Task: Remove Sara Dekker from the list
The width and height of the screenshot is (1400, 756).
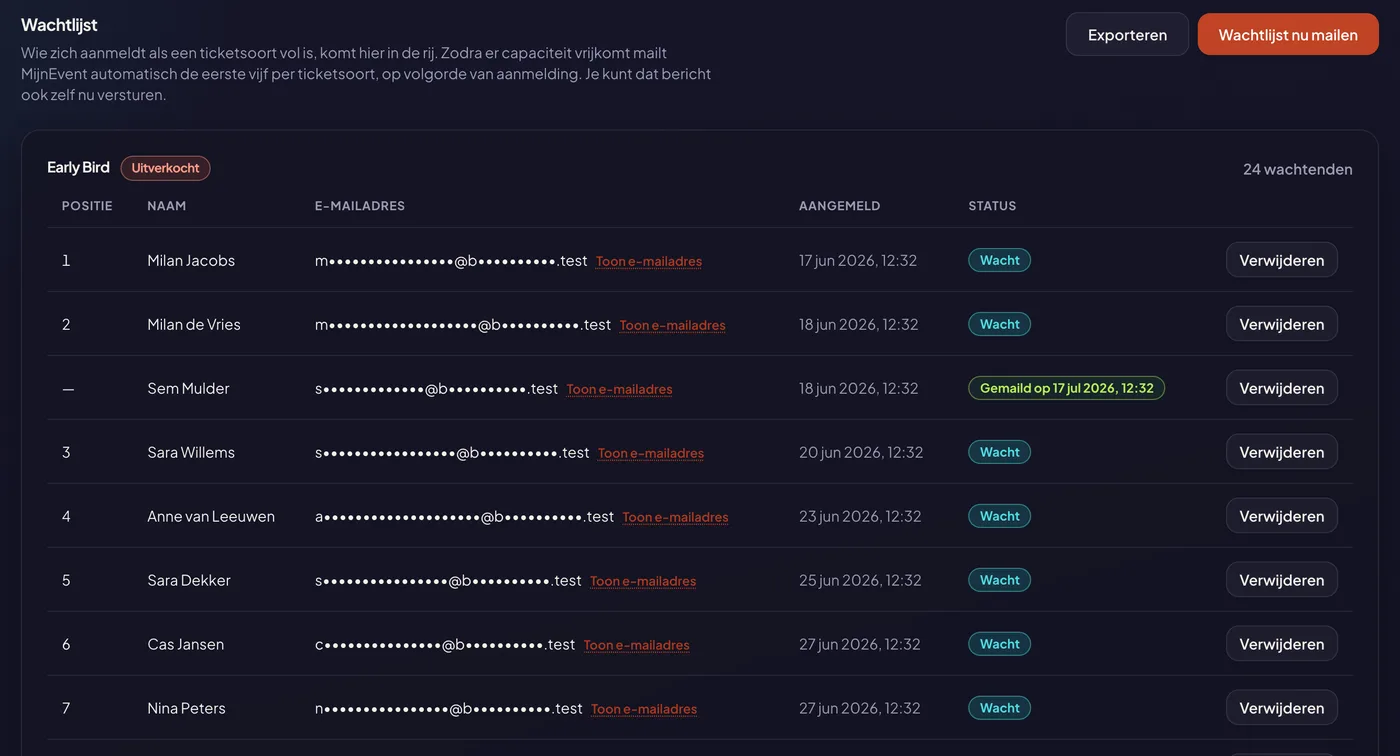Action: click(1281, 580)
